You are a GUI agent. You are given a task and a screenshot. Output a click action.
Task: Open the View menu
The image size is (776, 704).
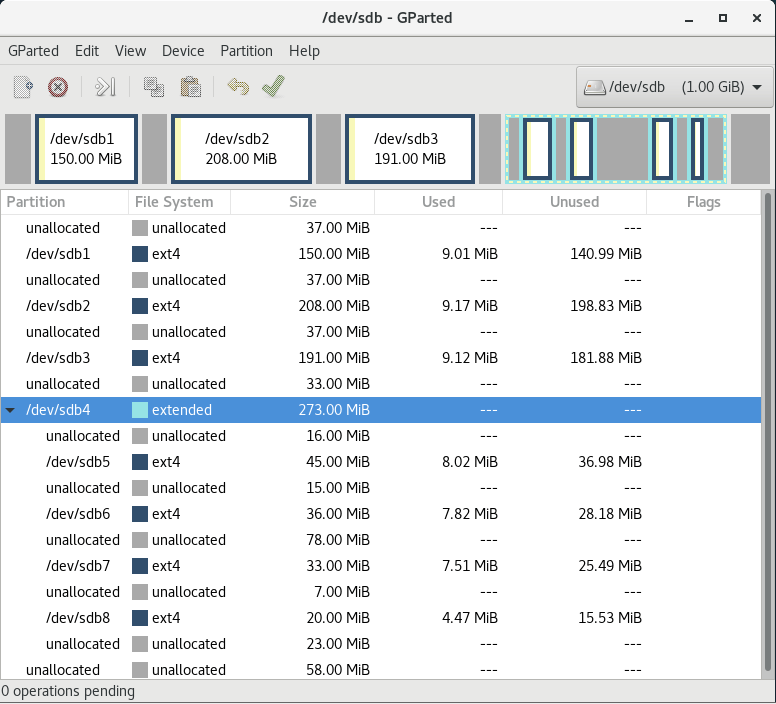click(131, 51)
